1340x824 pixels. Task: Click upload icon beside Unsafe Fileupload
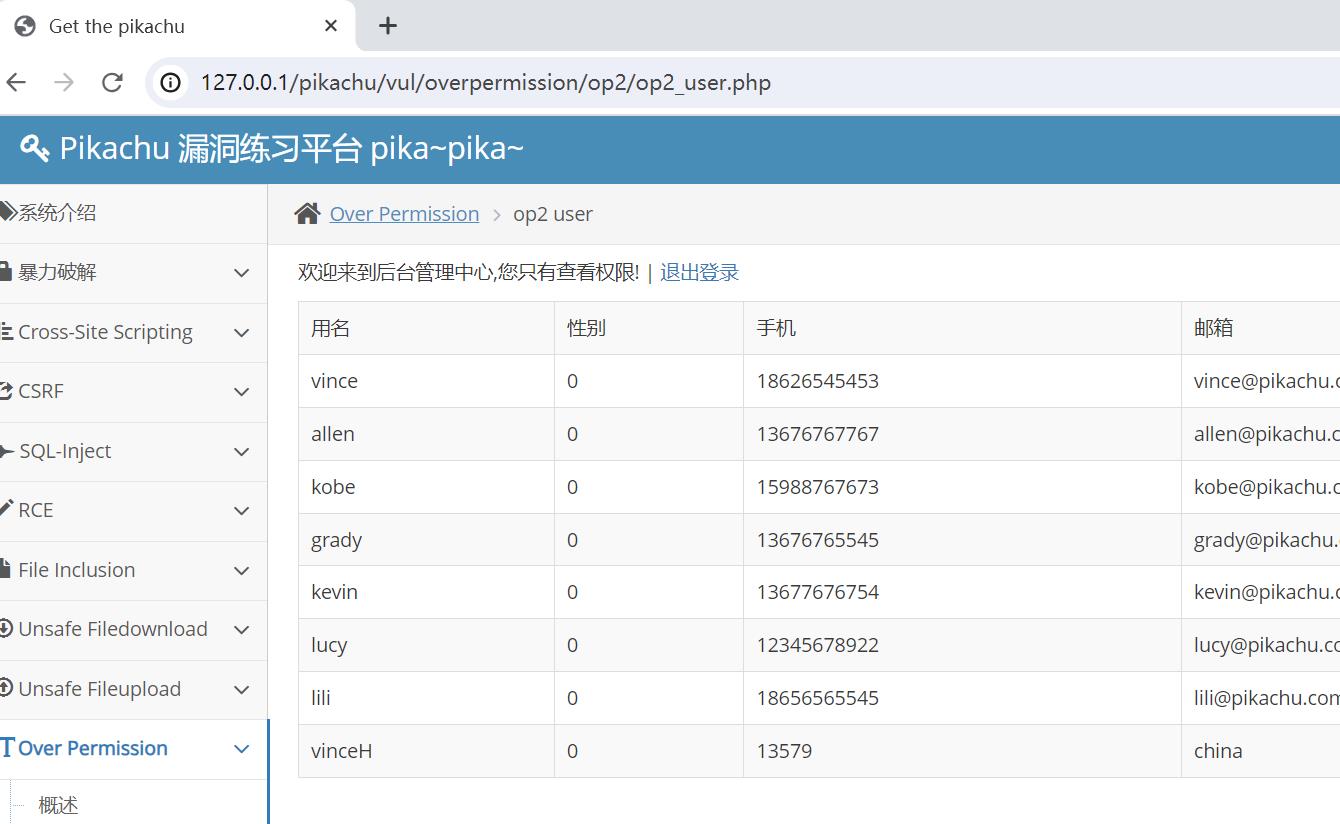(7, 688)
